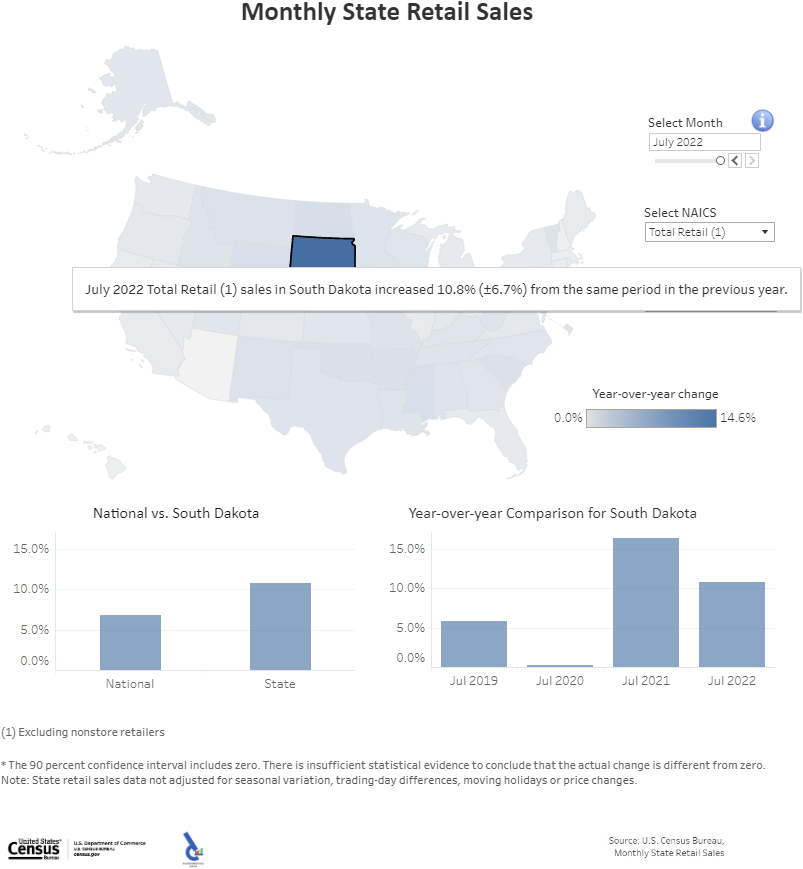This screenshot has height=869, width=803.
Task: Click the Monthly State Retail Sales source text
Action: coord(669,853)
